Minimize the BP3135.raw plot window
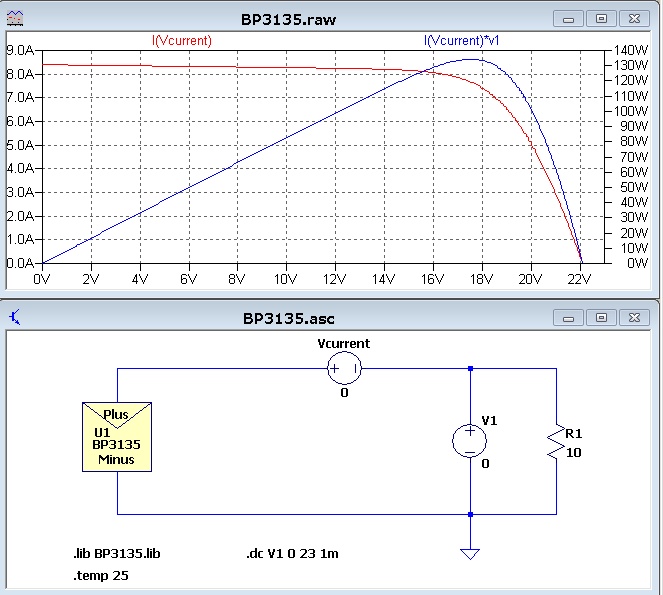The width and height of the screenshot is (663, 595). pos(568,19)
